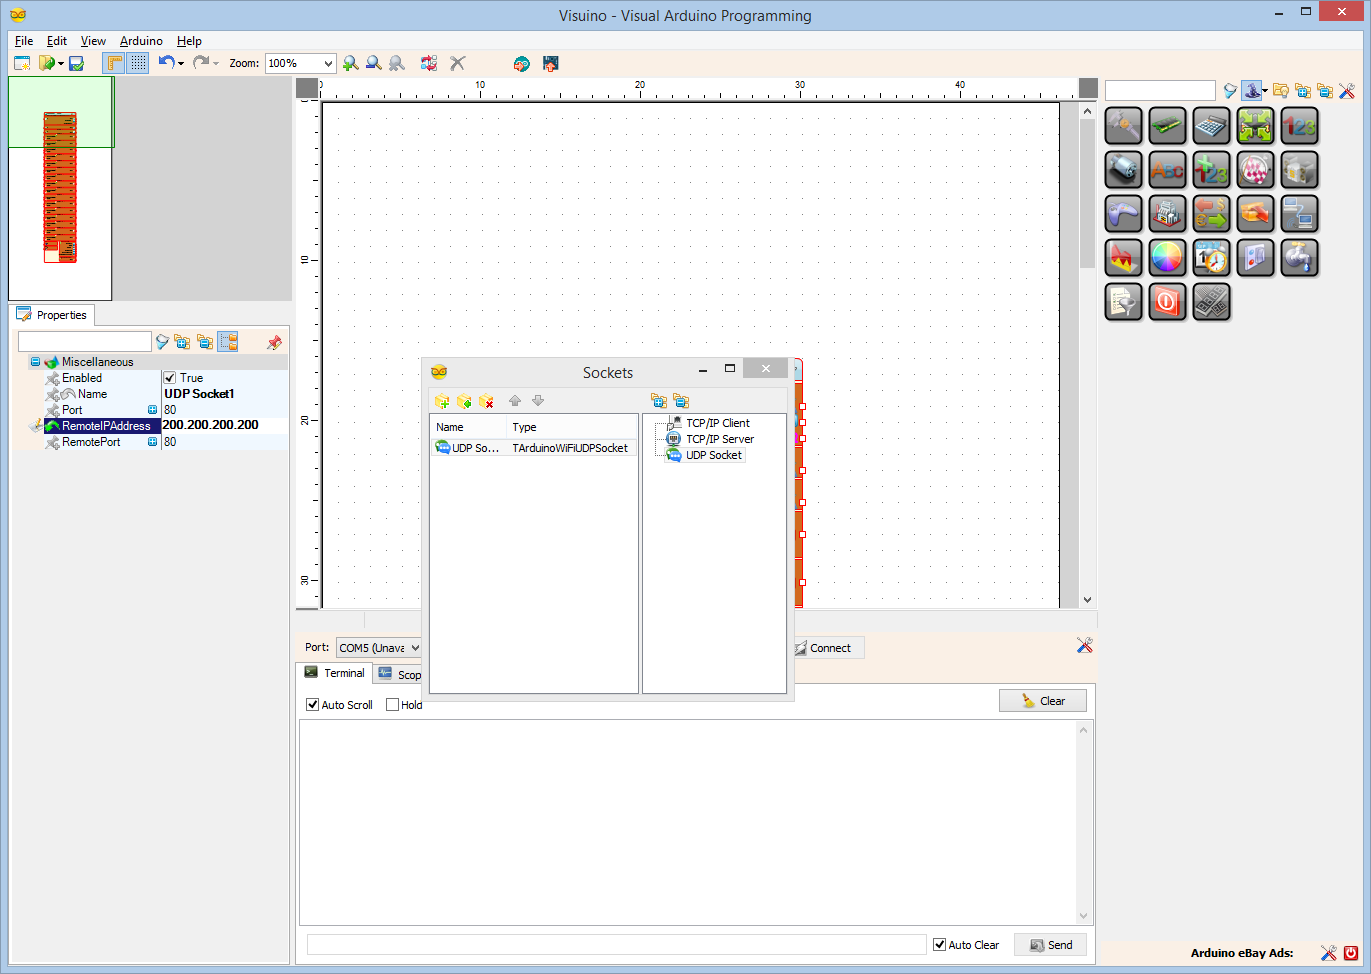Click the Send button
This screenshot has height=974, width=1371.
click(x=1050, y=945)
